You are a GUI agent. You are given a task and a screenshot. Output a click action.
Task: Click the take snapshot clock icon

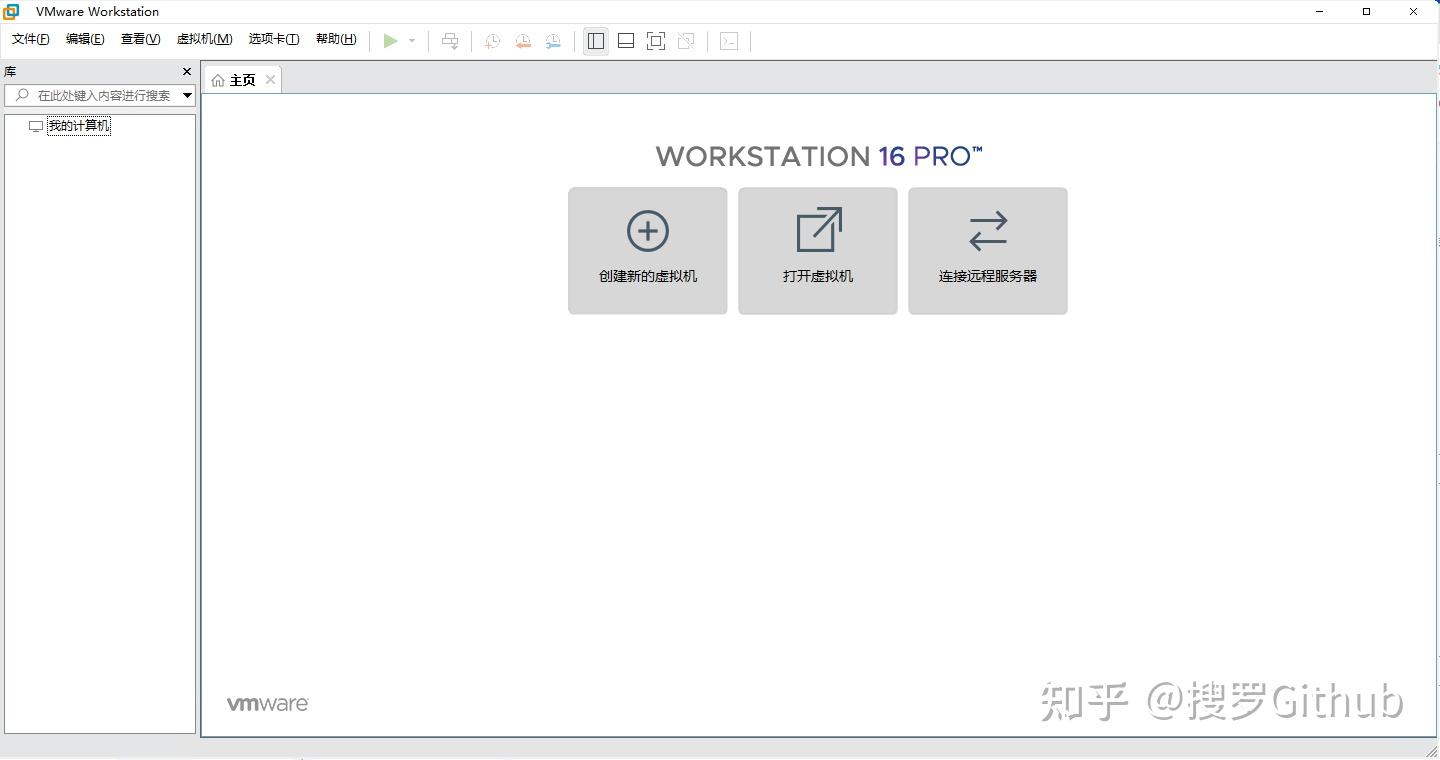coord(492,41)
